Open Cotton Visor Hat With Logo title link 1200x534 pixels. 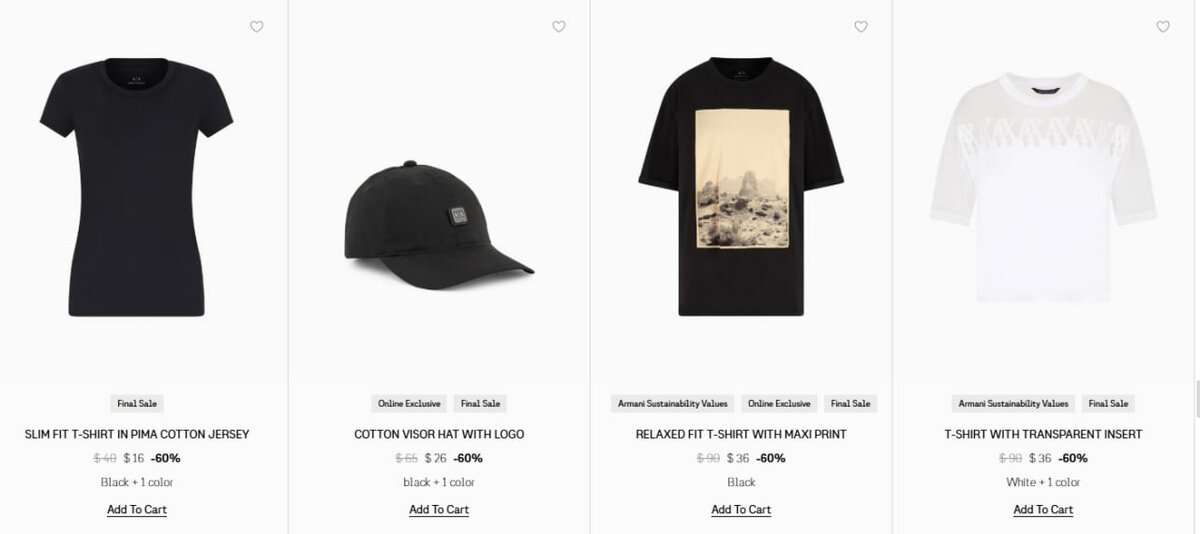tap(439, 434)
